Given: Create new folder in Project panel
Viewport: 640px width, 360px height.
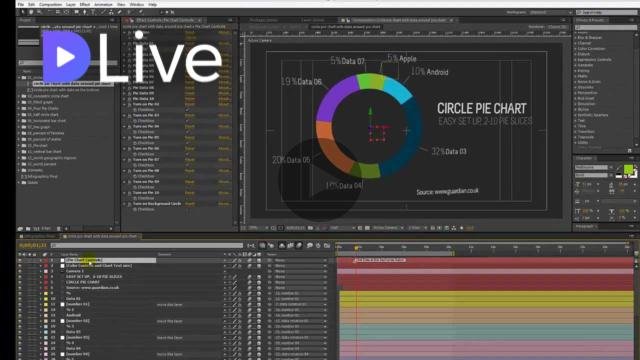Looking at the screenshot, I should point(28,229).
